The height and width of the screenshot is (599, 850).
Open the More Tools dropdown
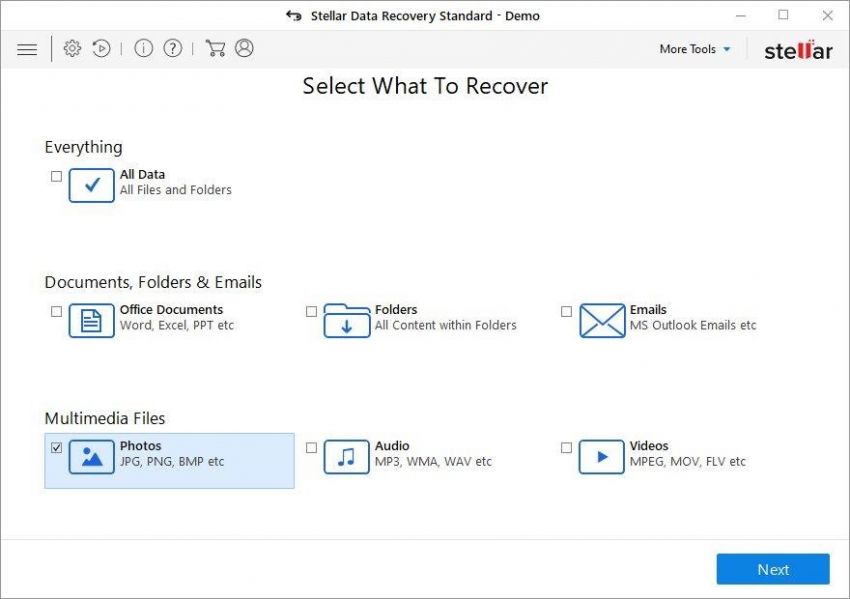click(693, 48)
